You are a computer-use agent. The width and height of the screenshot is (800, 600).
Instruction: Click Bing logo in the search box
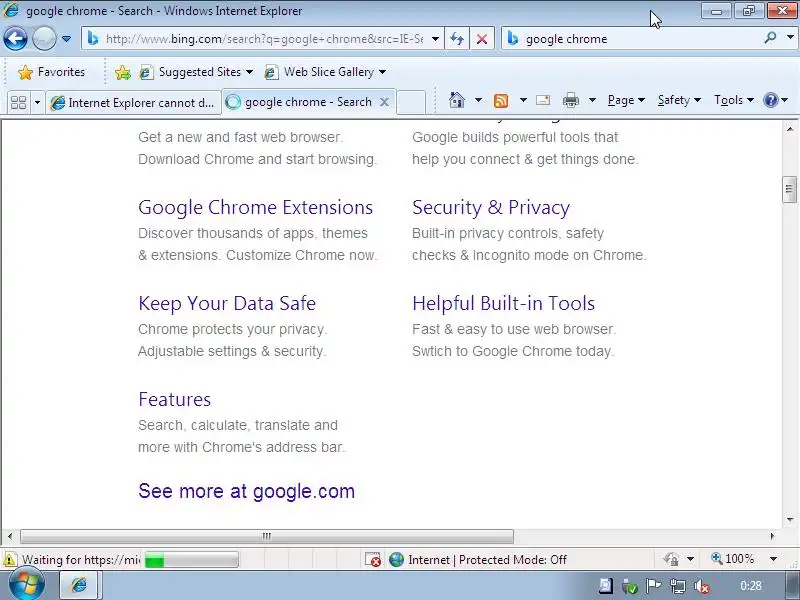[x=513, y=38]
